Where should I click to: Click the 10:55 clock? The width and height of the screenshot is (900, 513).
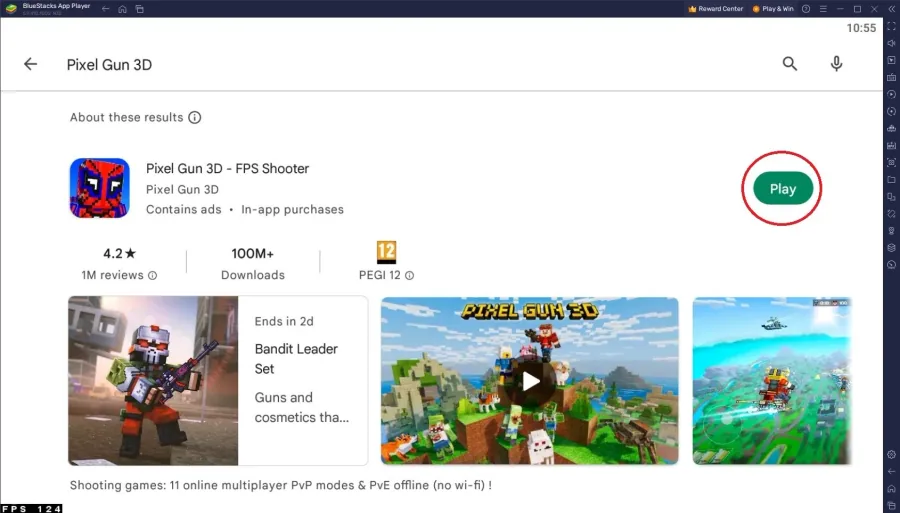pos(861,28)
